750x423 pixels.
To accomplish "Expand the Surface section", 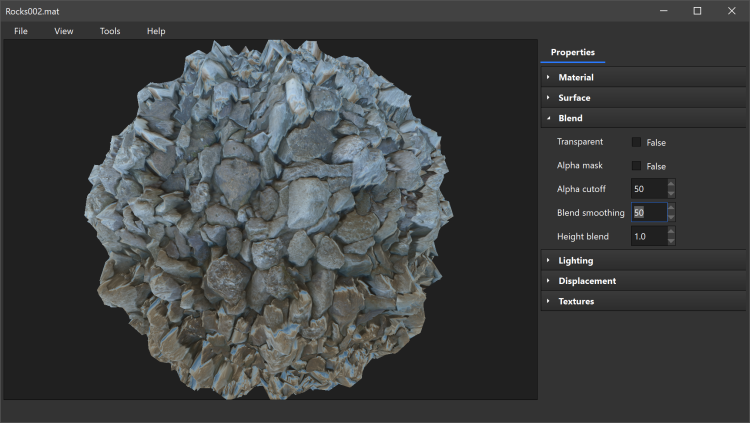I will point(574,98).
